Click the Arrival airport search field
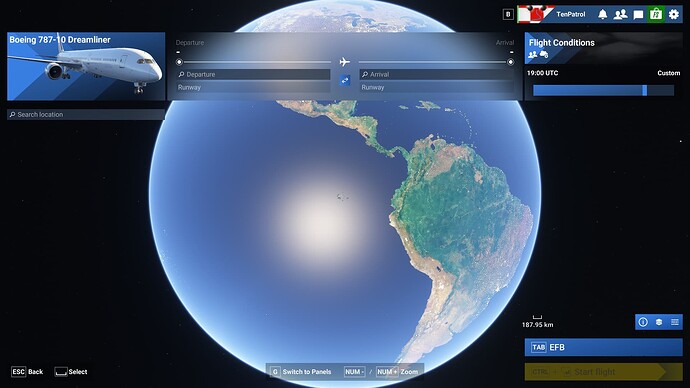The height and width of the screenshot is (388, 690). point(437,74)
